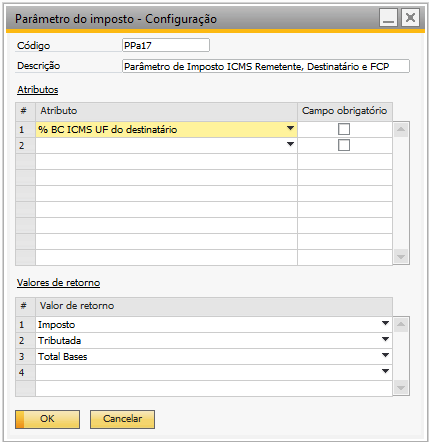429x442 pixels.
Task: Click Atributos table scroll up arrow
Action: pyautogui.click(x=401, y=129)
